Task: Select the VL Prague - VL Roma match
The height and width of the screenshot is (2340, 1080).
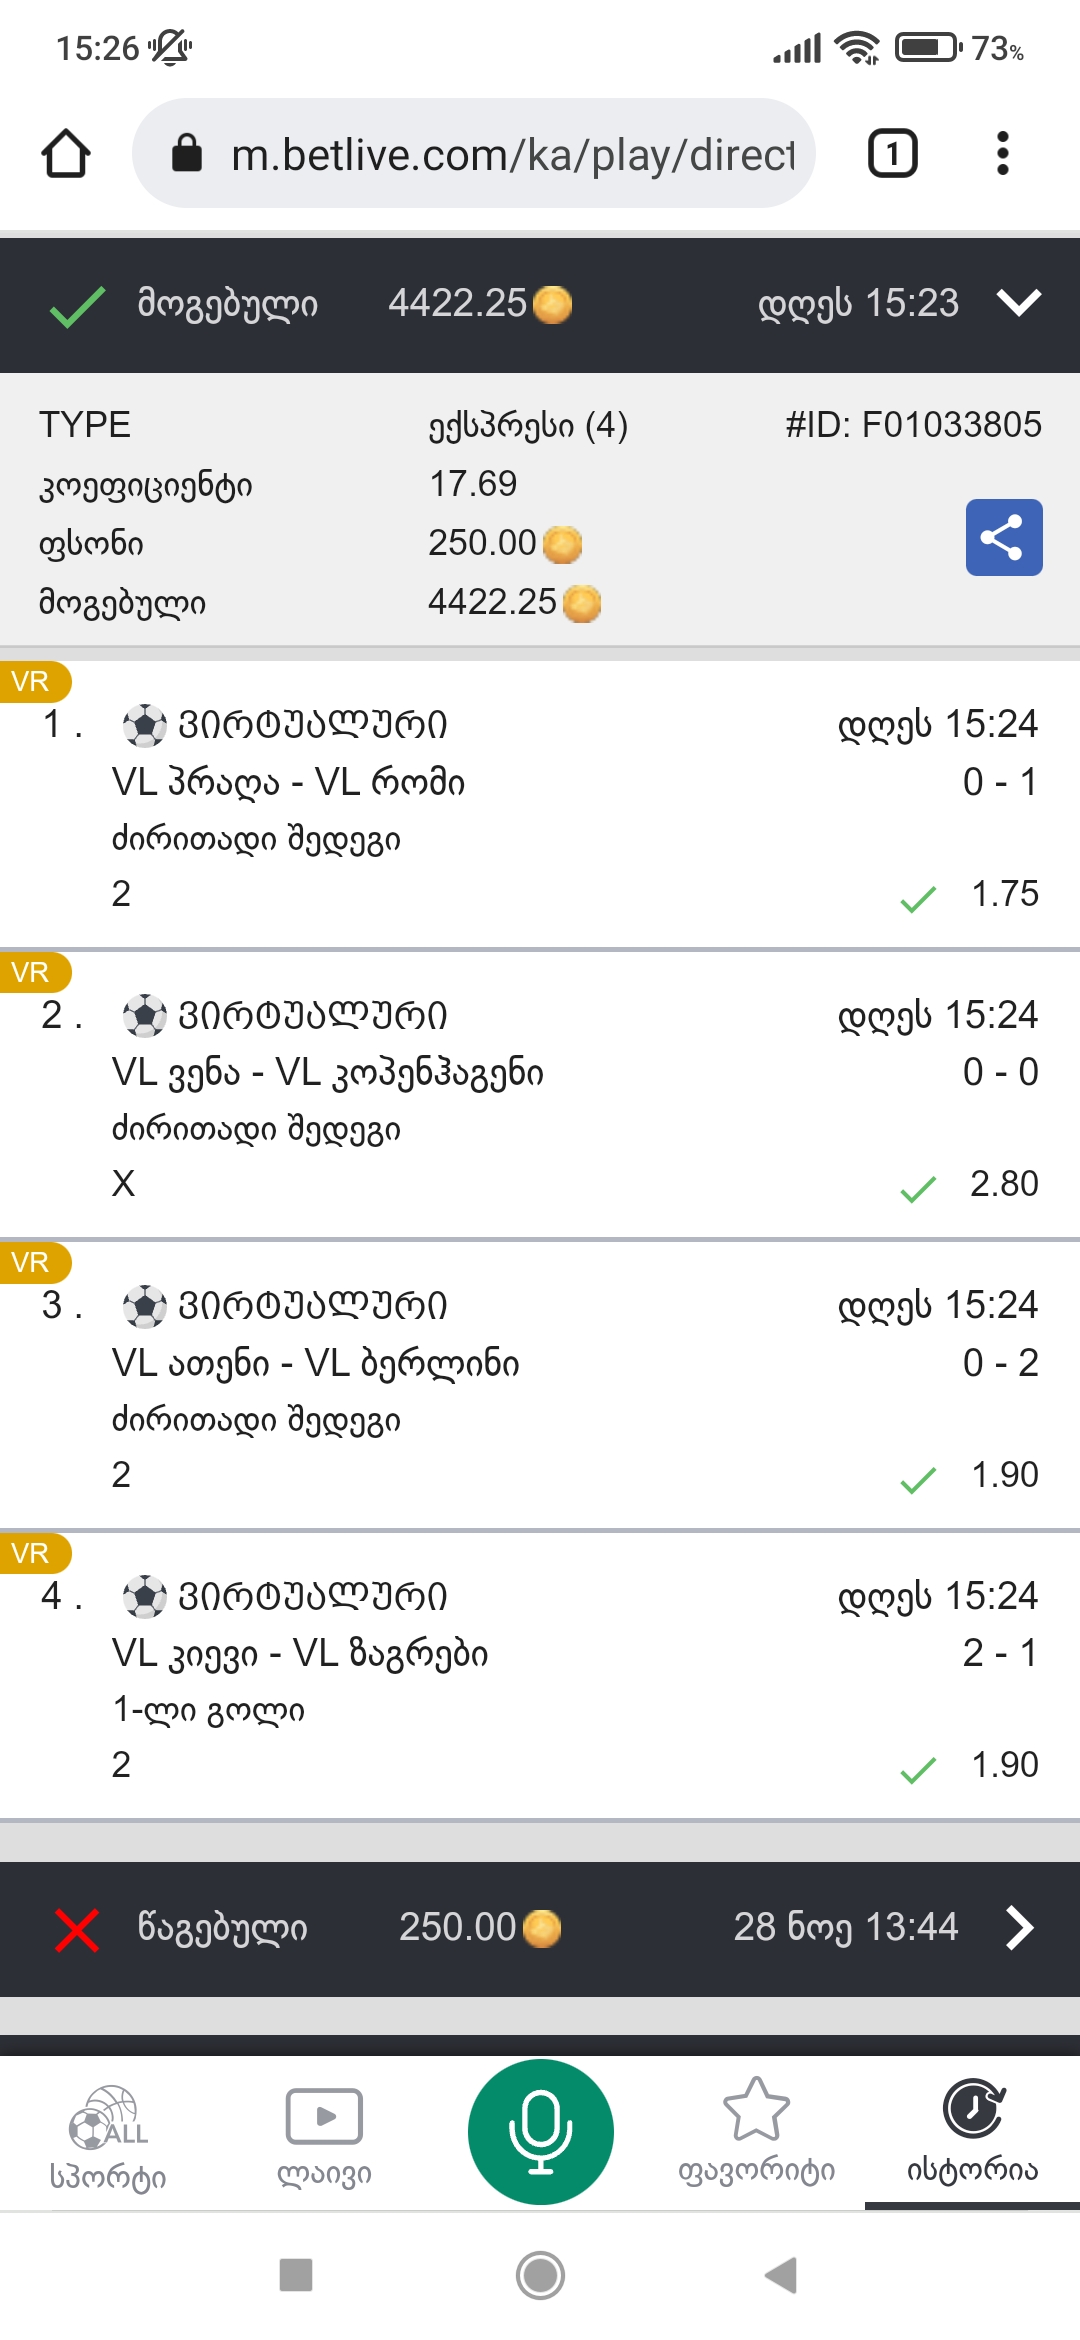Action: [x=289, y=782]
